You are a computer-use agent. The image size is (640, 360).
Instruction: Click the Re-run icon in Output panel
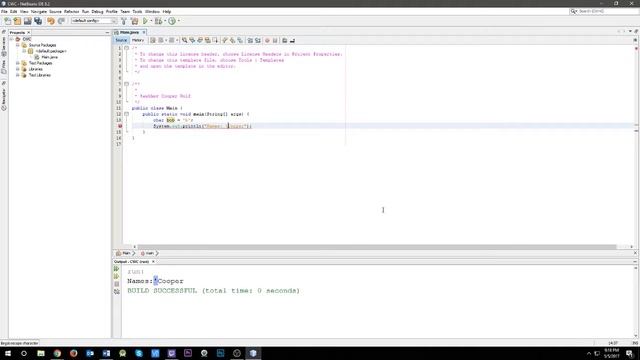coord(117,269)
